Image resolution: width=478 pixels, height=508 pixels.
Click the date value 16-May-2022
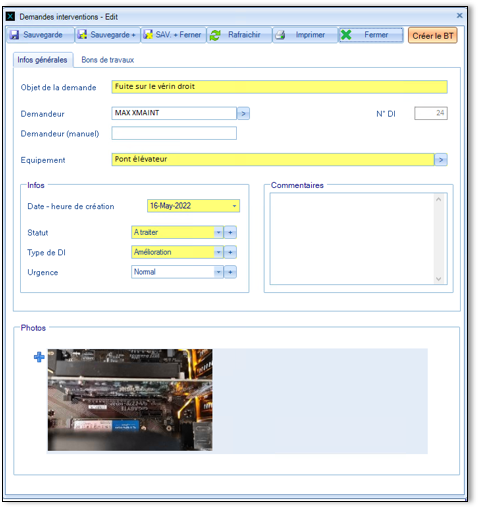(170, 206)
